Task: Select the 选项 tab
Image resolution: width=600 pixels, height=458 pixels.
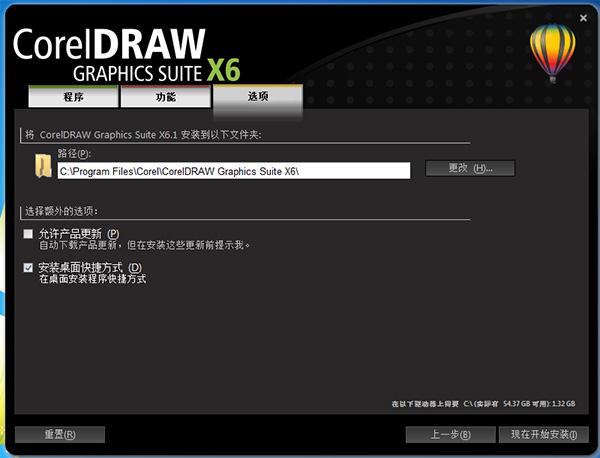Action: [258, 99]
